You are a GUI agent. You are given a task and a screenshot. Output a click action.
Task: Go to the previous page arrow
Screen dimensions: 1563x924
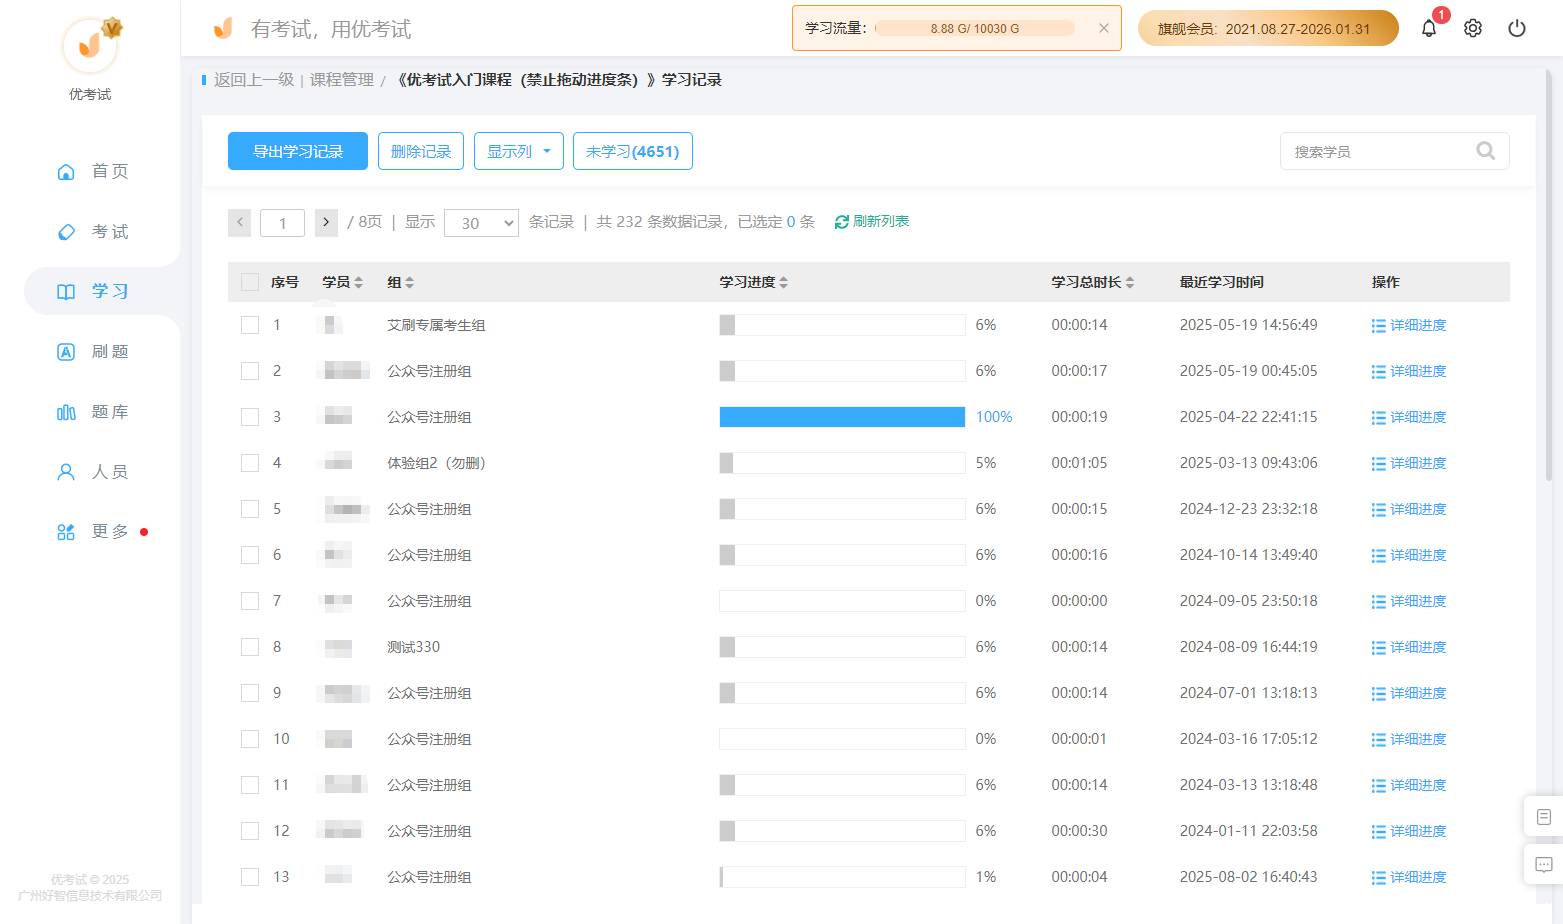click(x=239, y=222)
